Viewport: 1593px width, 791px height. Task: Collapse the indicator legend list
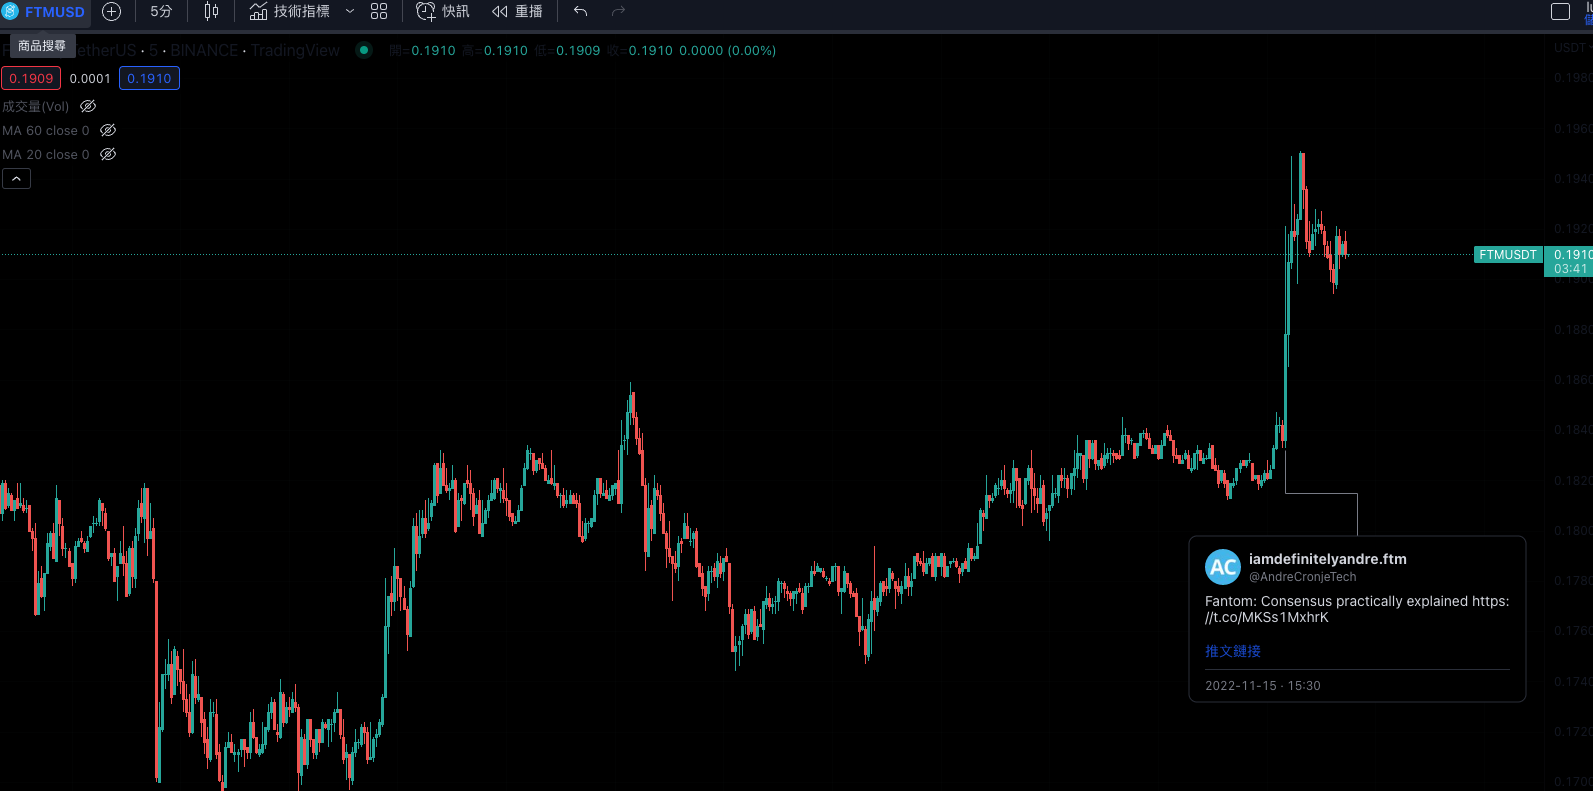[17, 179]
